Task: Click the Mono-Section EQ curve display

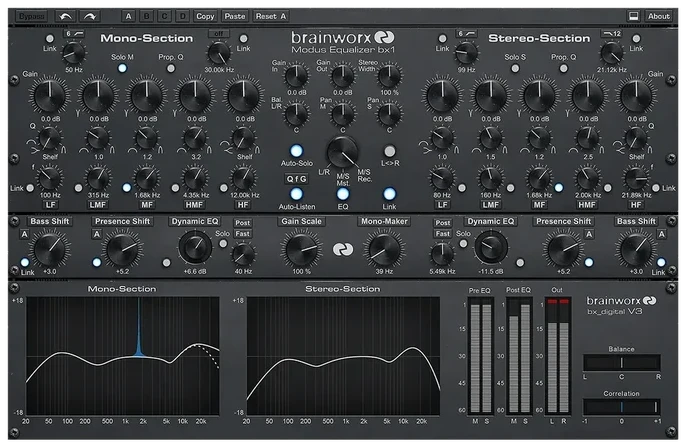Action: pyautogui.click(x=122, y=356)
